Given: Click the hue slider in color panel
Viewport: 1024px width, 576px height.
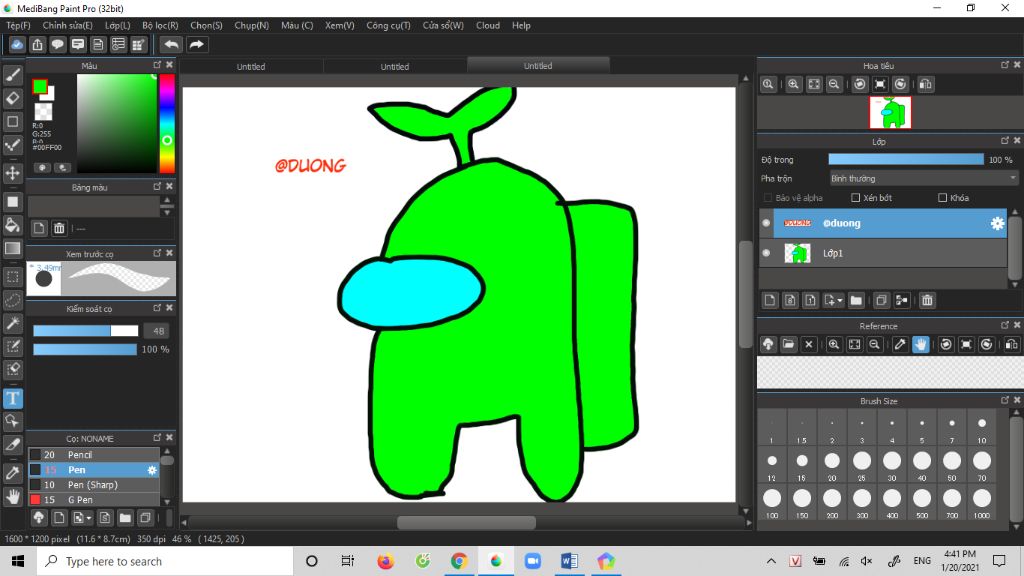Looking at the screenshot, I should click(167, 123).
